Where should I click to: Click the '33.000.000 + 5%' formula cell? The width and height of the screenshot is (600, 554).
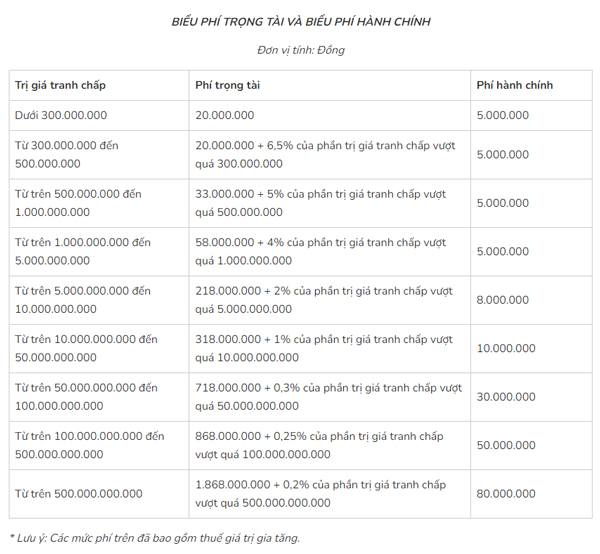point(329,203)
